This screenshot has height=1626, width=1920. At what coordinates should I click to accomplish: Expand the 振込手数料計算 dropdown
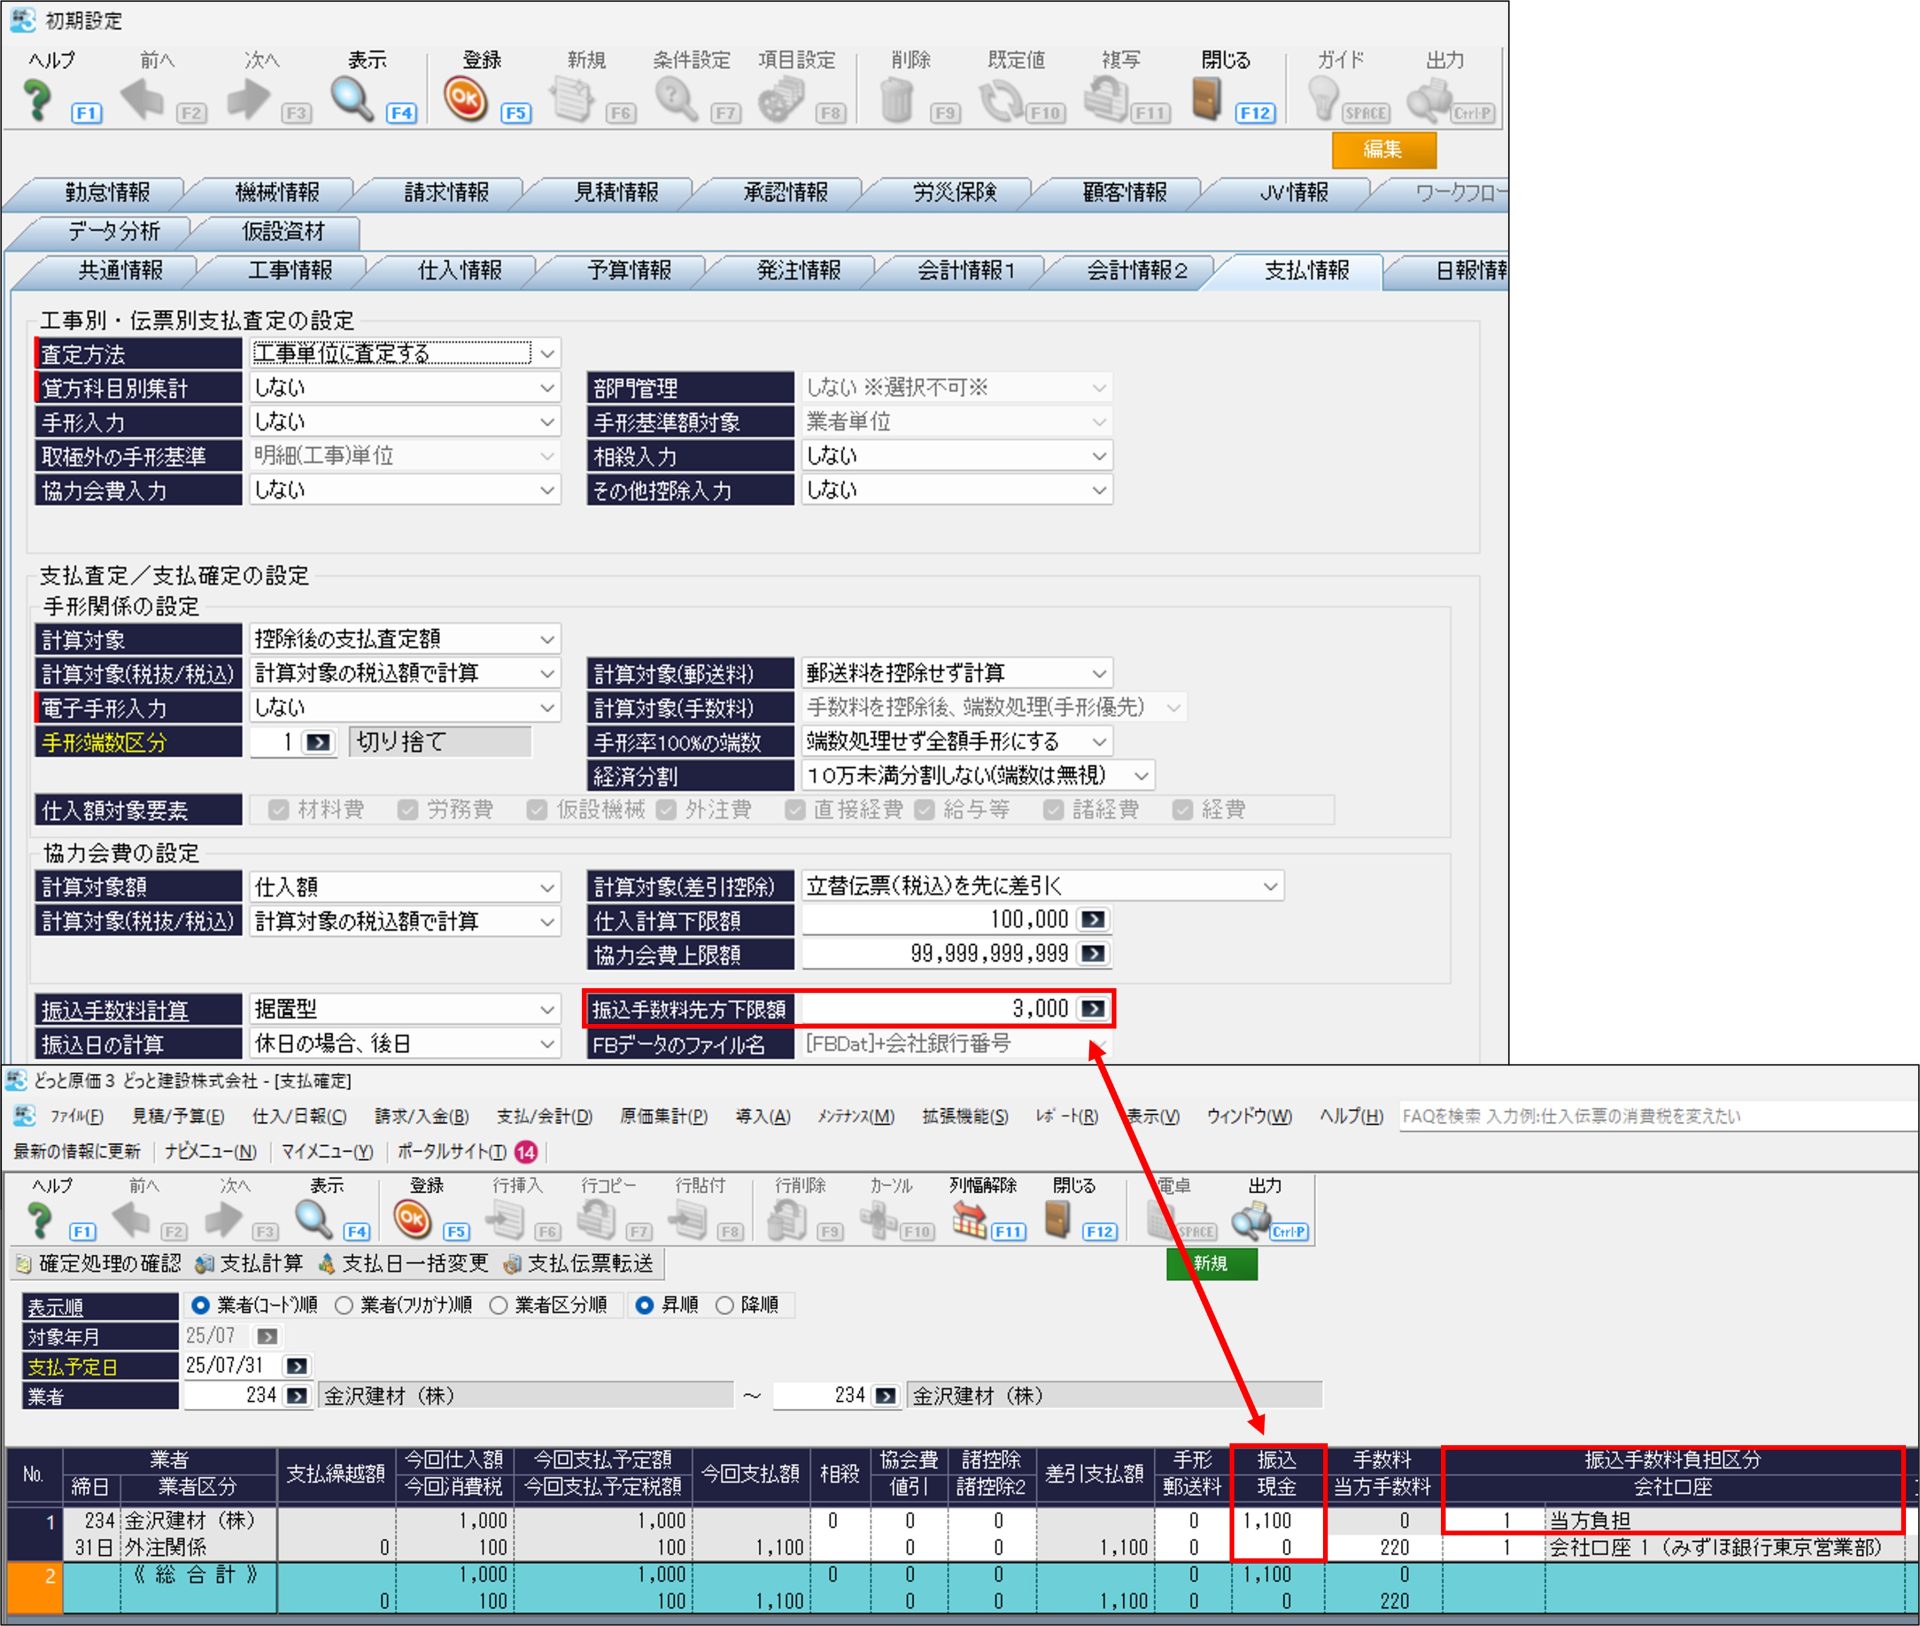click(x=547, y=1009)
